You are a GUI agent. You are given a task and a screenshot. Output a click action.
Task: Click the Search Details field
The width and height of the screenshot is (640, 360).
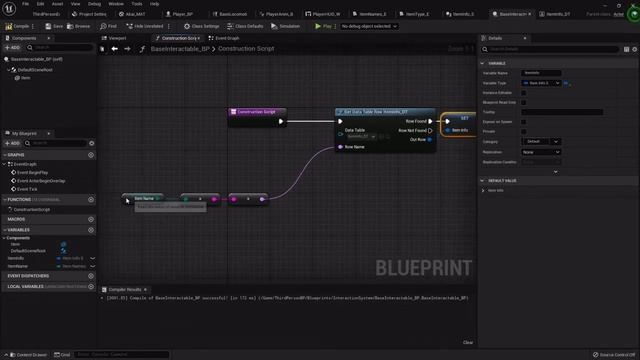pyautogui.click(x=550, y=49)
